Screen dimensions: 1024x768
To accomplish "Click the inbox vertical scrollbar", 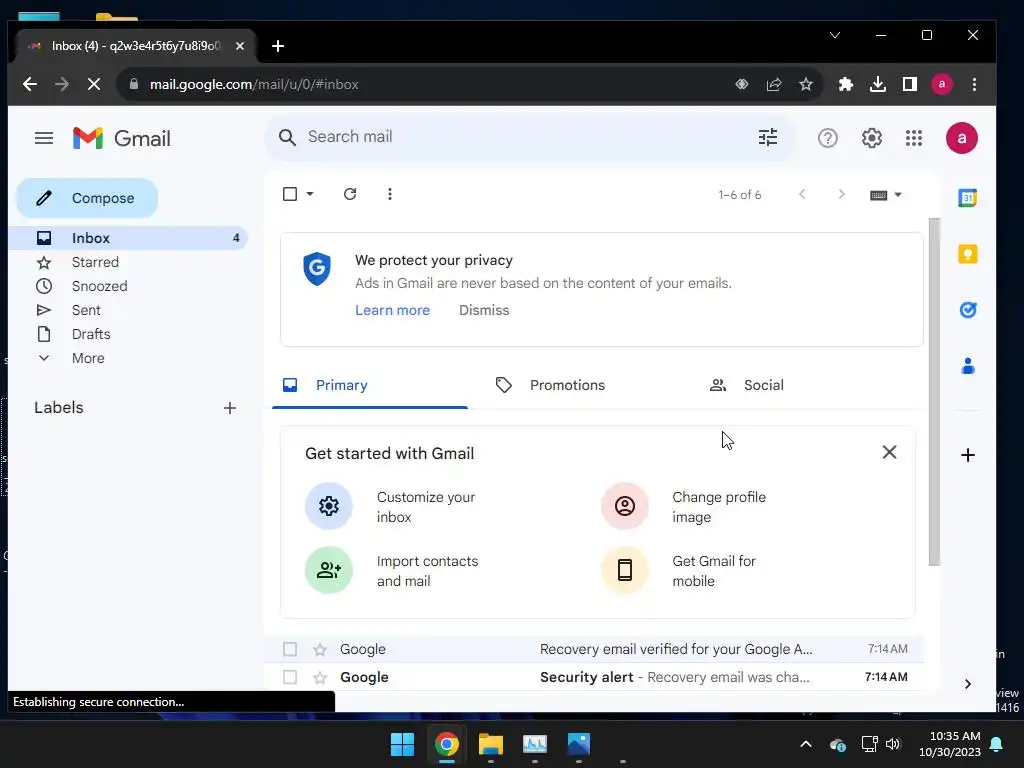I will coord(935,392).
